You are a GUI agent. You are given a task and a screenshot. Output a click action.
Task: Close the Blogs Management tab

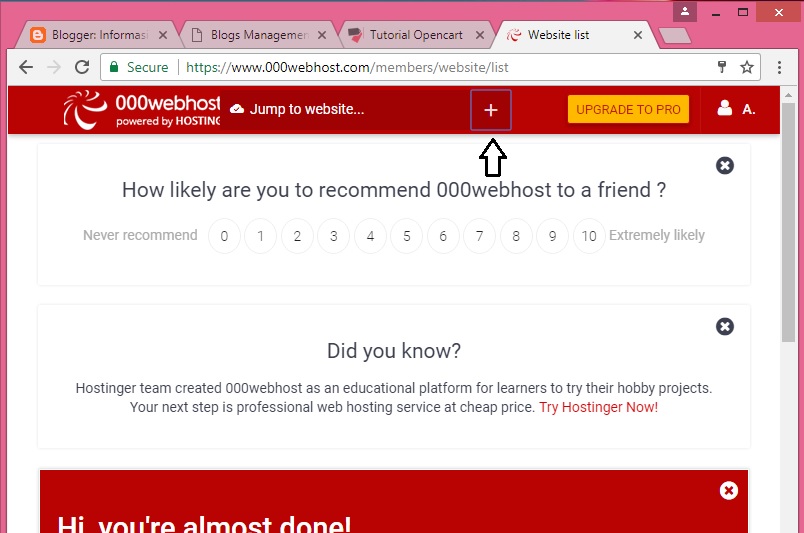[321, 35]
